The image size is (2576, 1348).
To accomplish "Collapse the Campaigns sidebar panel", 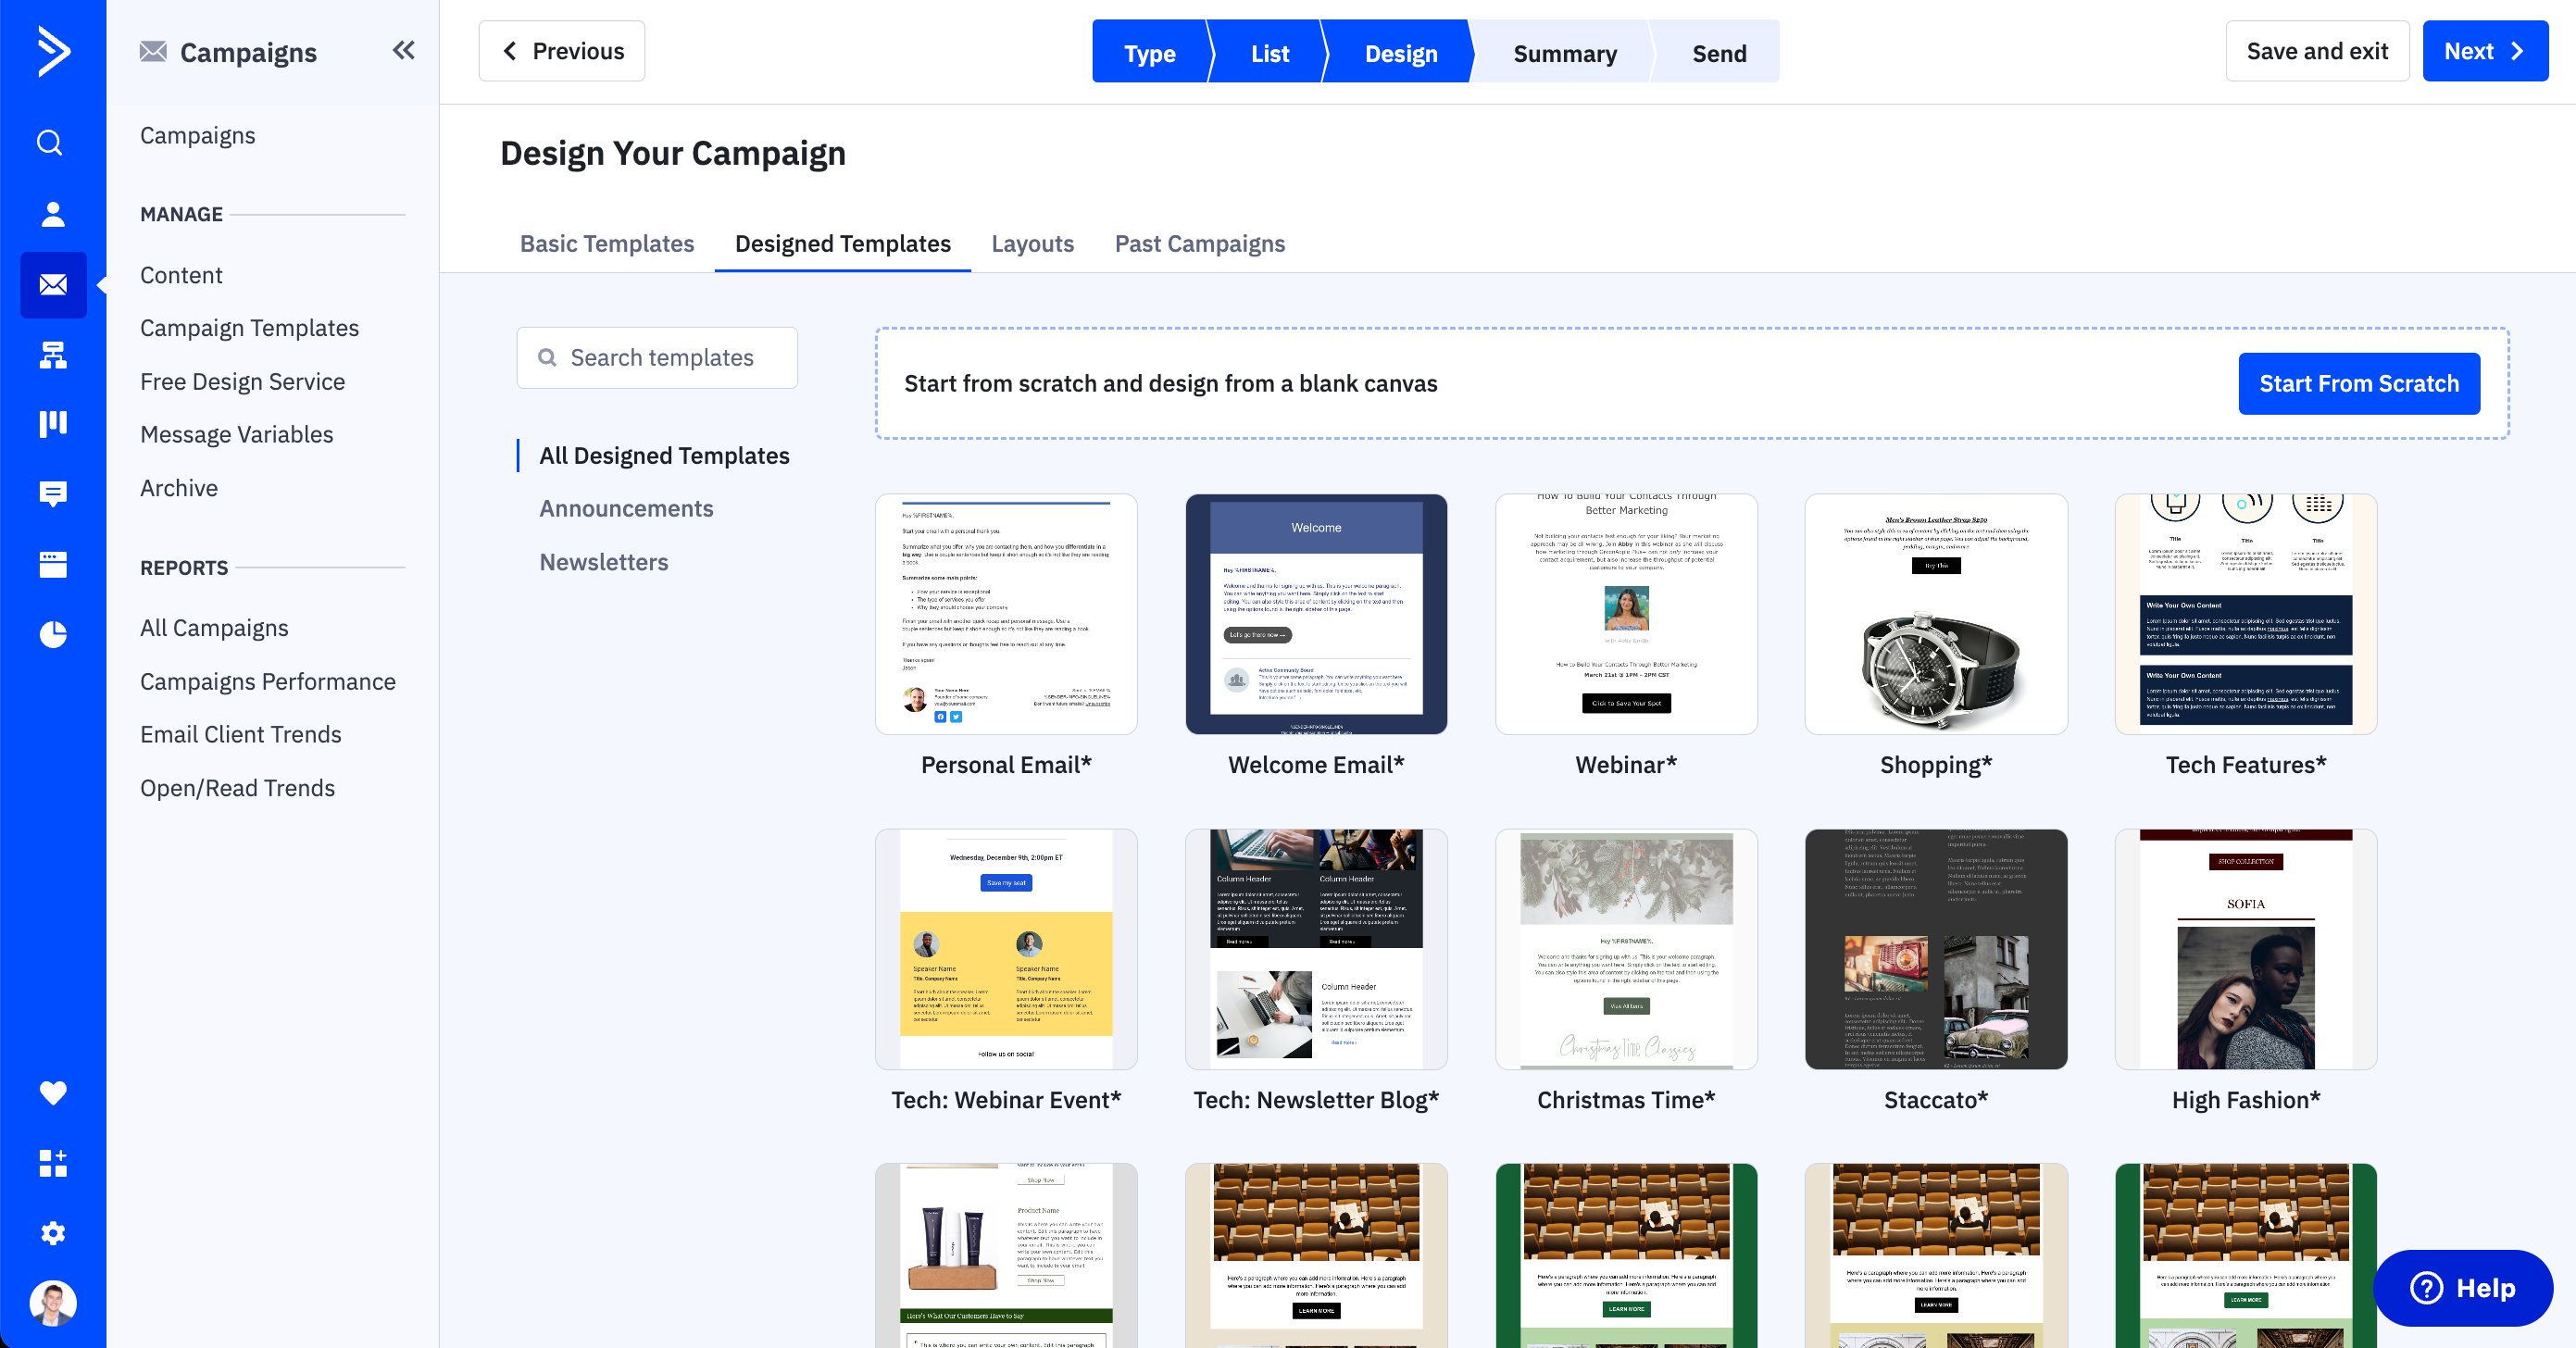I will [403, 50].
